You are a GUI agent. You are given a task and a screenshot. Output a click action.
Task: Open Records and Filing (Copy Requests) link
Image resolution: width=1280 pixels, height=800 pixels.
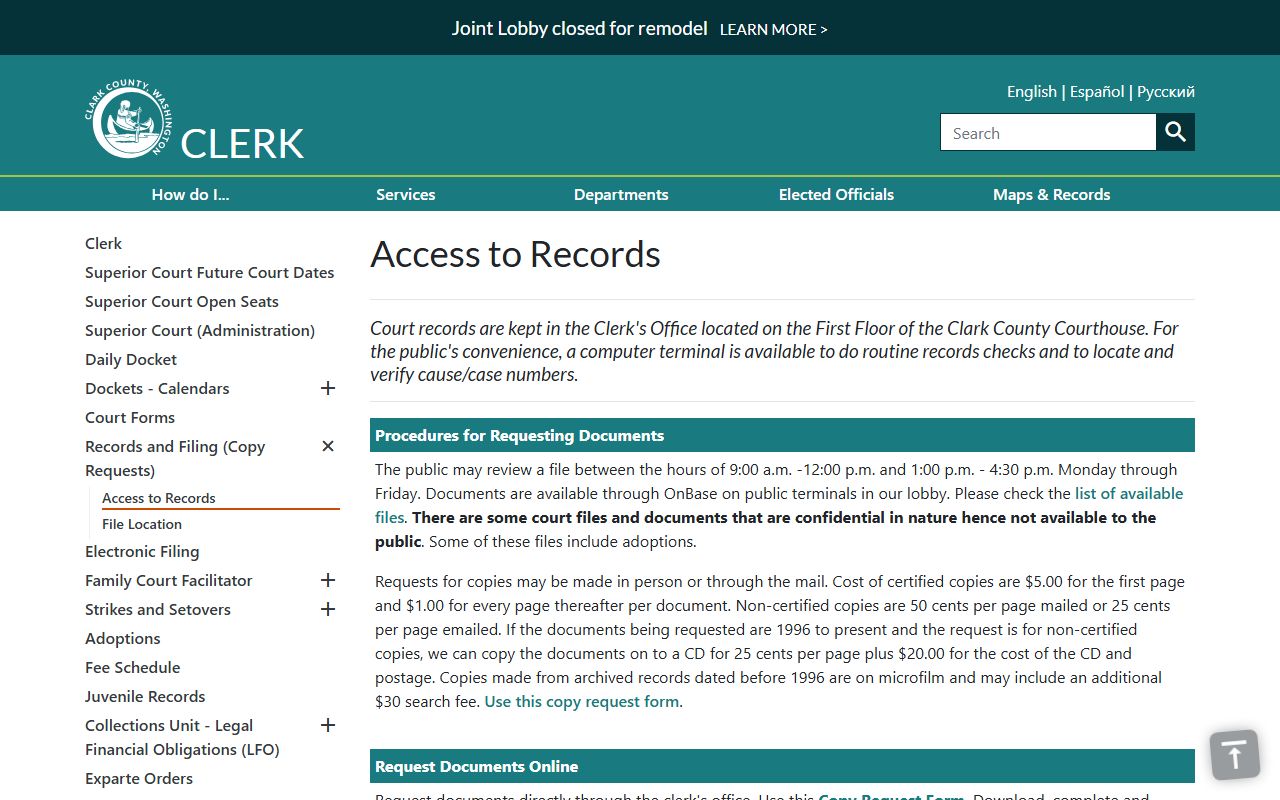coord(175,458)
